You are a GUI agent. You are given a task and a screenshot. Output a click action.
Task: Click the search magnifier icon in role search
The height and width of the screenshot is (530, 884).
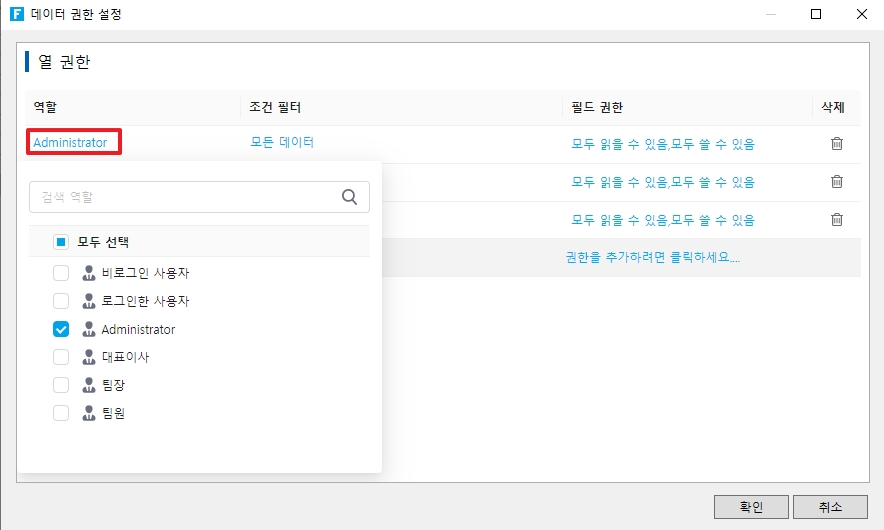point(349,197)
